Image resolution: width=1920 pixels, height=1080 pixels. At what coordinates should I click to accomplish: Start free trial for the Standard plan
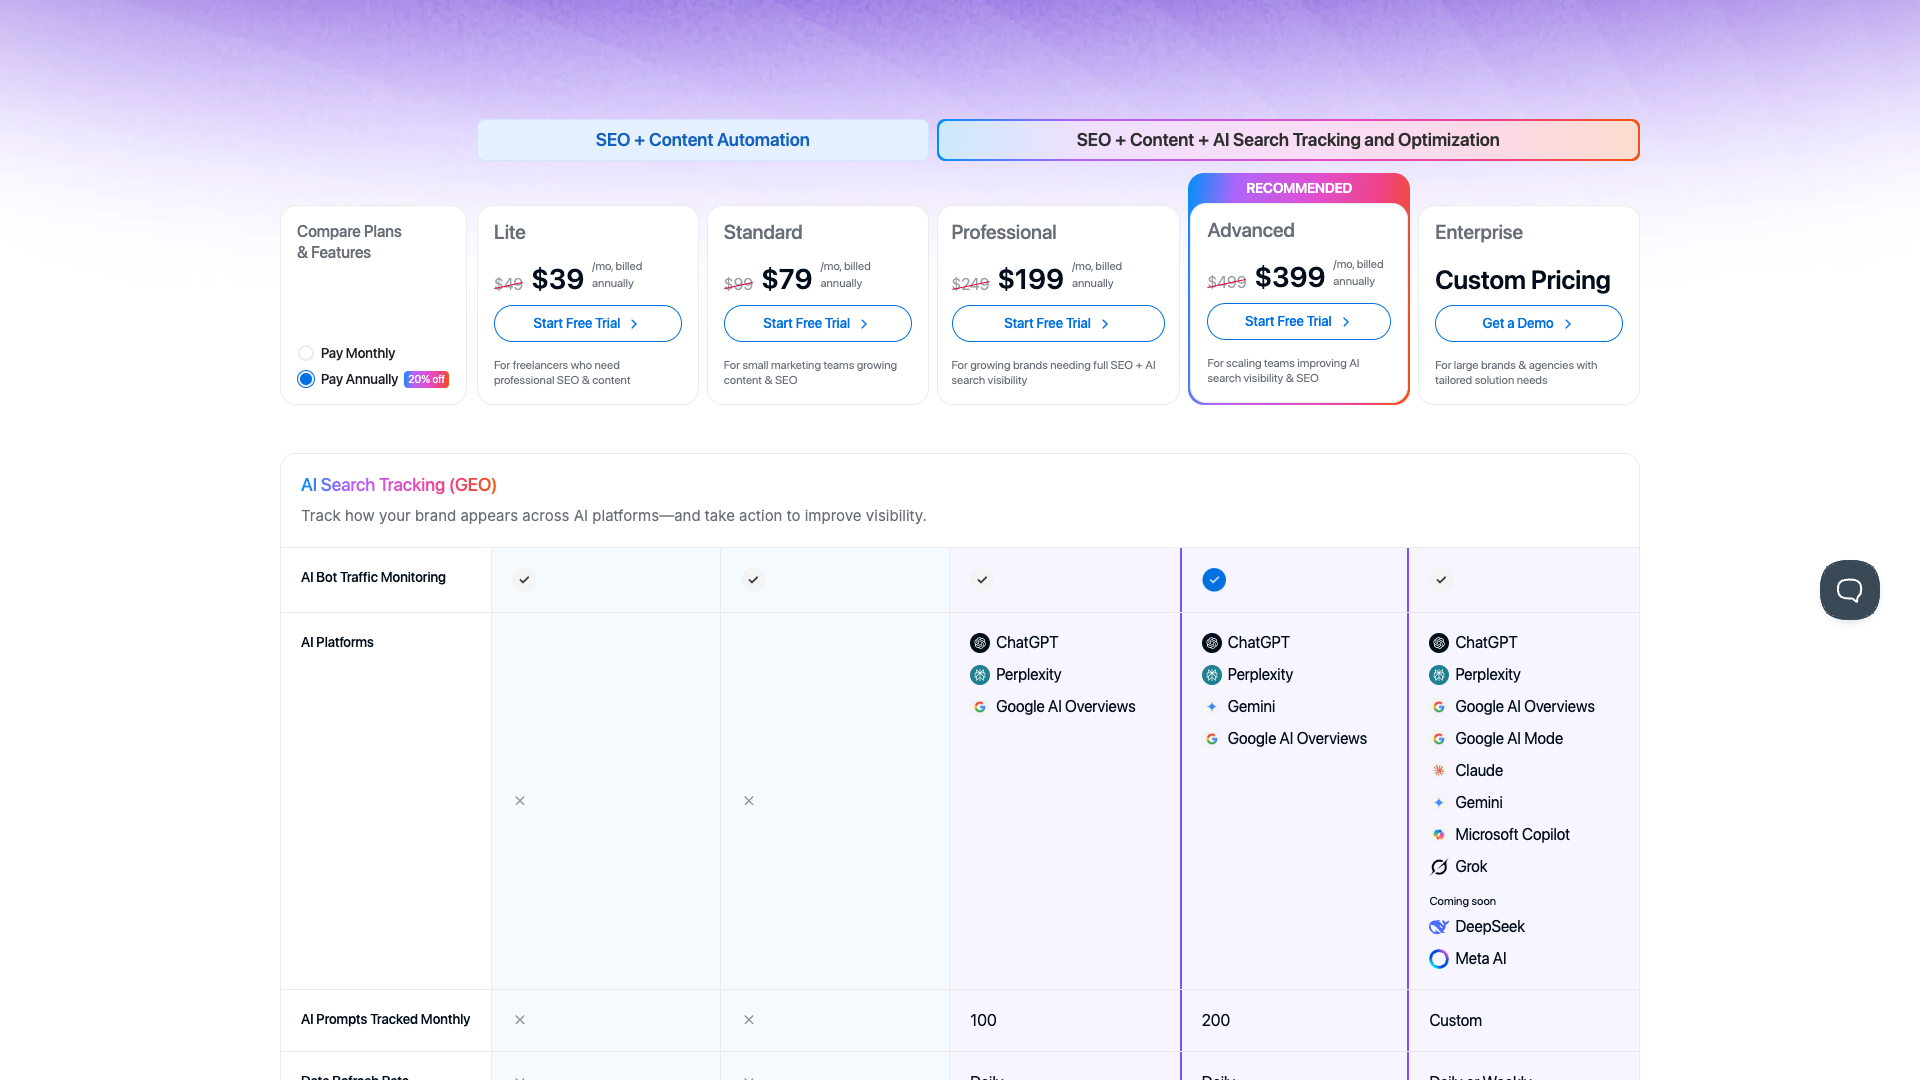817,324
